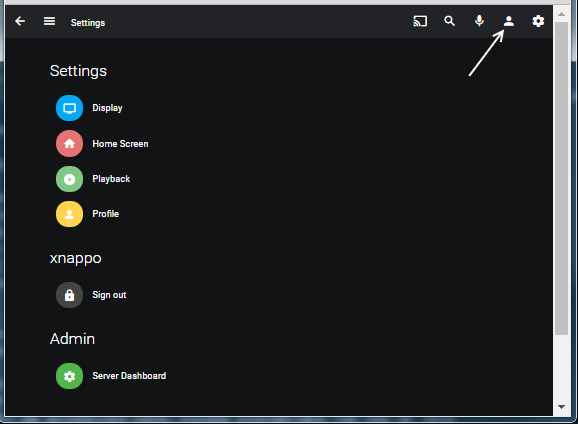
Task: Click the yellow Profile person icon
Action: [x=69, y=214]
